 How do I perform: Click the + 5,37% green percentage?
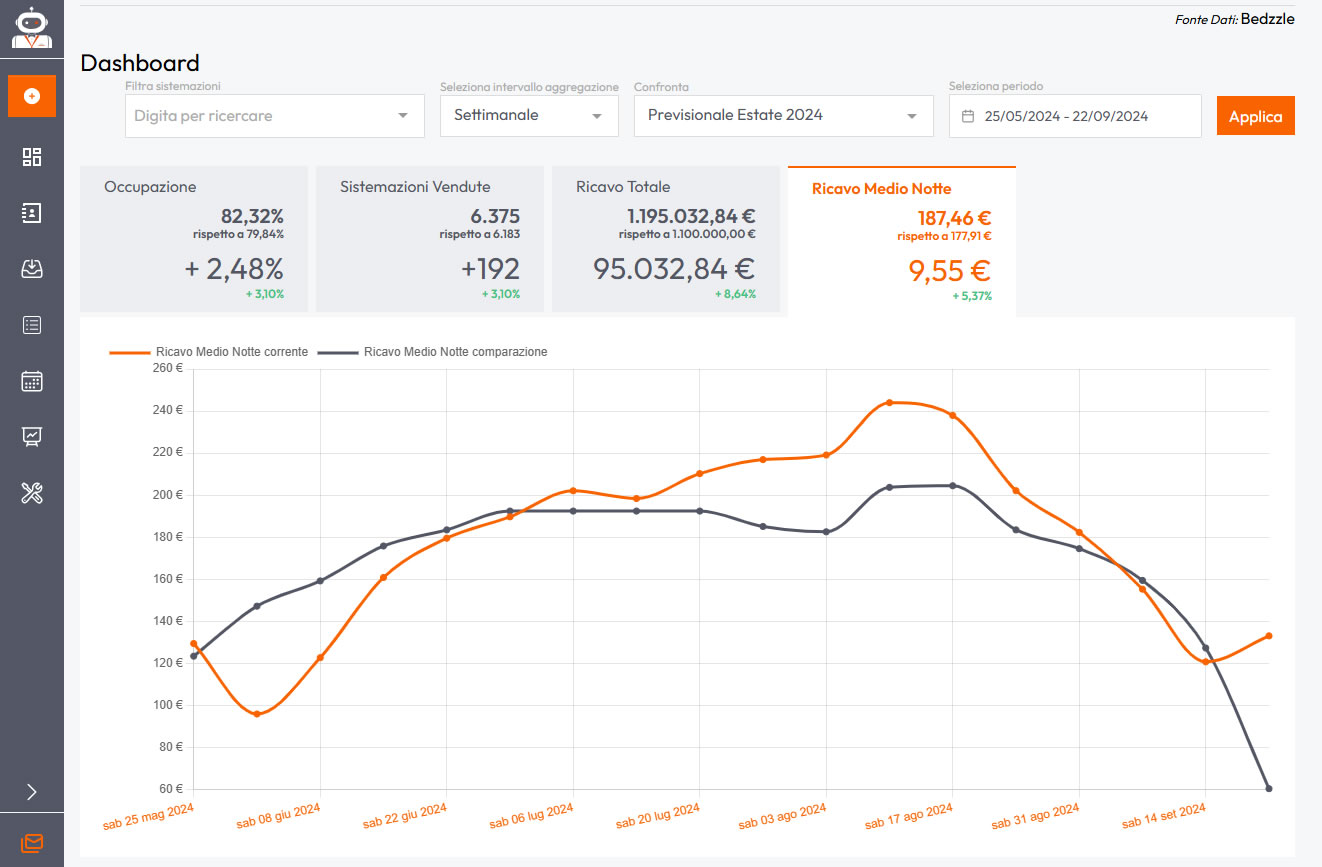pos(972,296)
